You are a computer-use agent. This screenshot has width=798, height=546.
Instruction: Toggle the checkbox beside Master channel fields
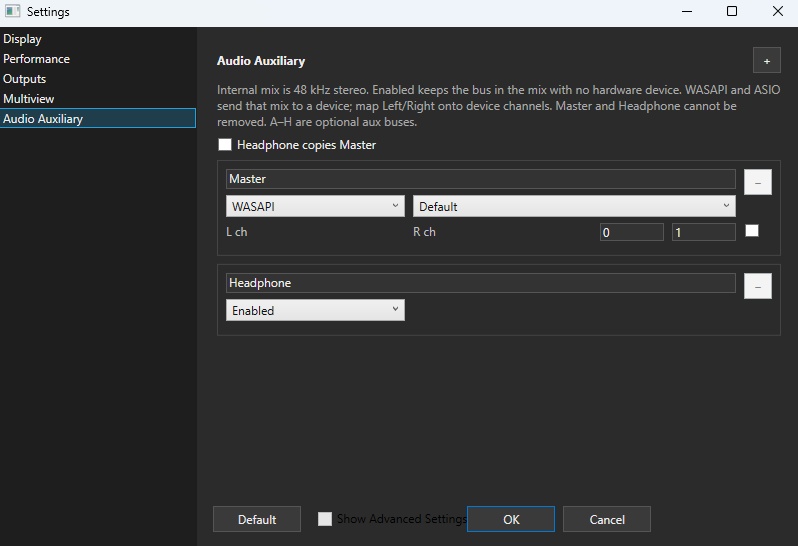[x=752, y=231]
